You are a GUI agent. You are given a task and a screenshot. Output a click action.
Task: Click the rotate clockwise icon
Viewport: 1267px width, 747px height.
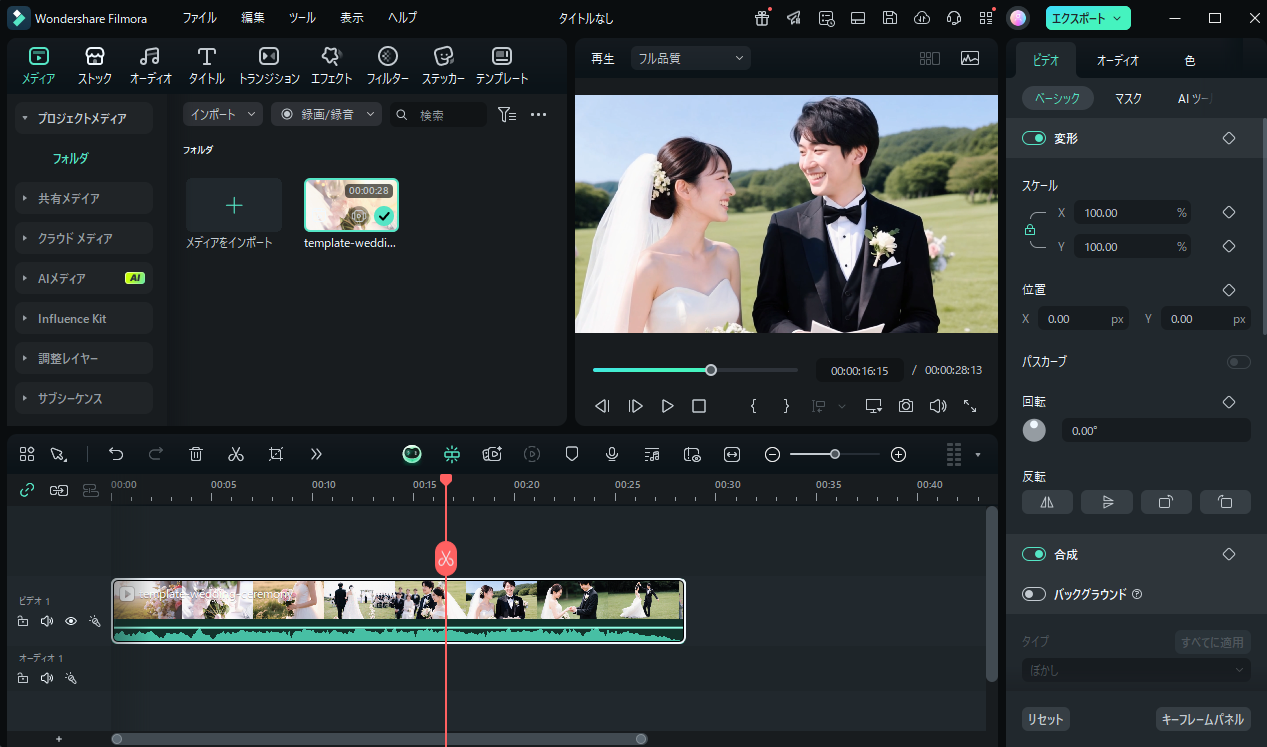tap(1166, 502)
